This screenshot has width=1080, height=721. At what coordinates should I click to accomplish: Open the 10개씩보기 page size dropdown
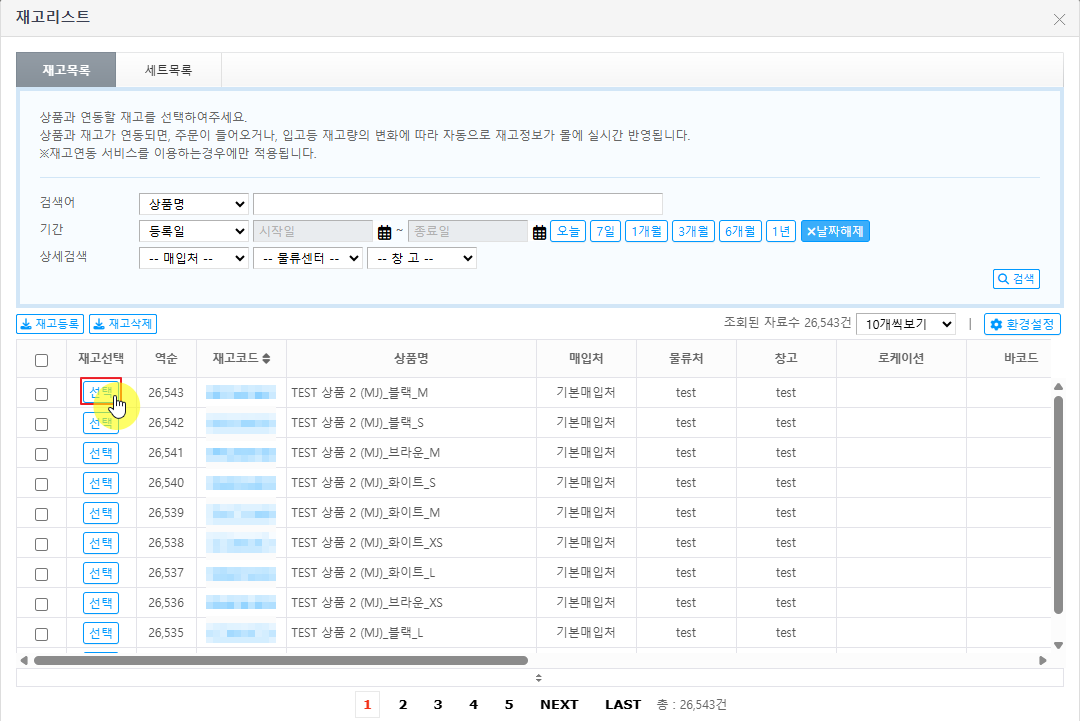[x=906, y=324]
